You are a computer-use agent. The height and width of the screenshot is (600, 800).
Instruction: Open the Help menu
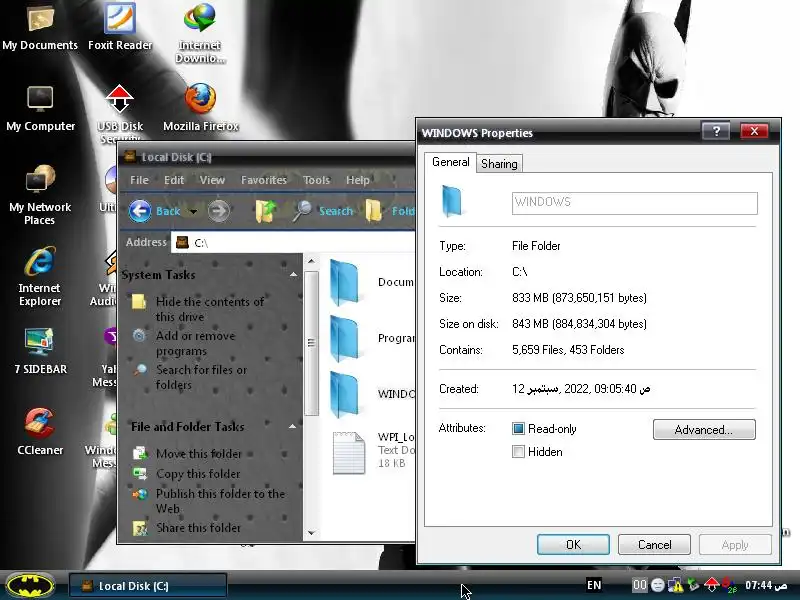coord(358,180)
